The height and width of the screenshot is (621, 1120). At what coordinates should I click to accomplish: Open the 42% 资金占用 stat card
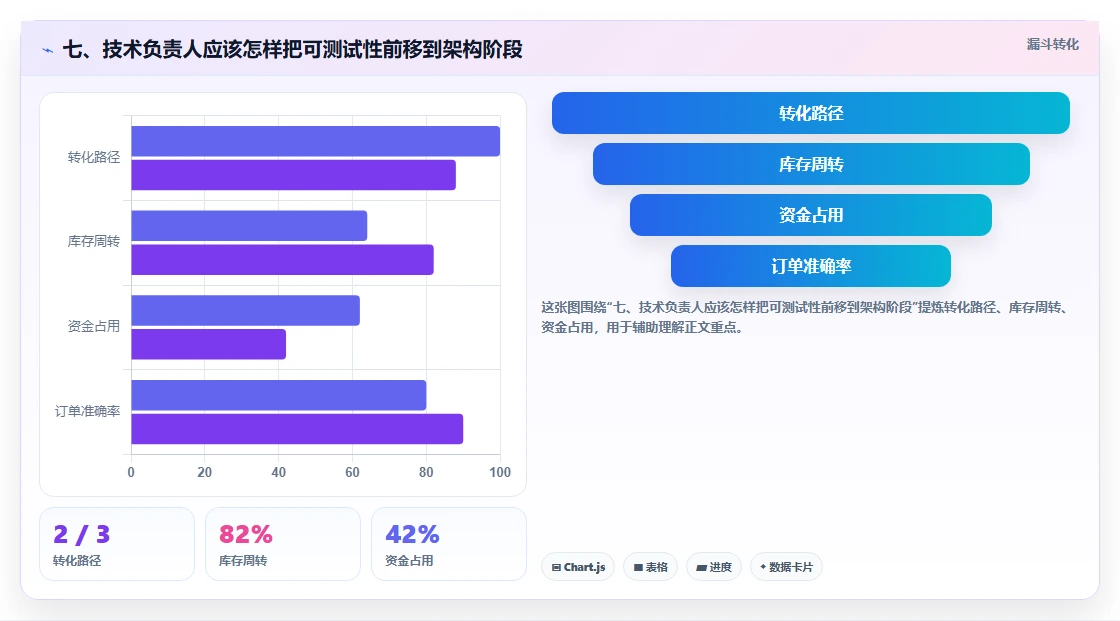coord(449,544)
